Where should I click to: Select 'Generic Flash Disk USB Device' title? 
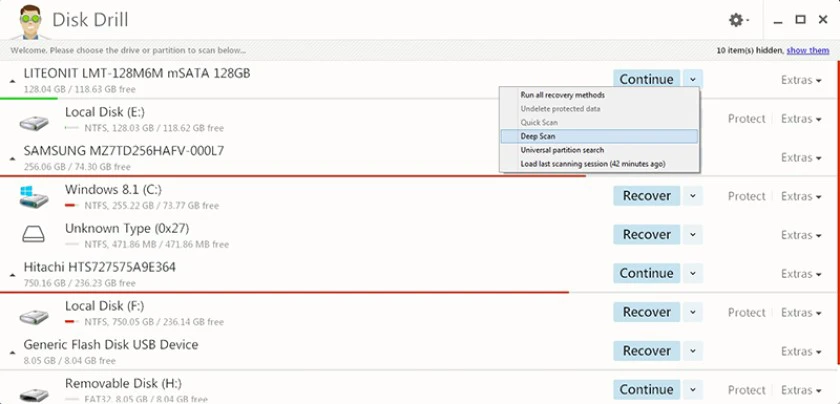coord(111,345)
